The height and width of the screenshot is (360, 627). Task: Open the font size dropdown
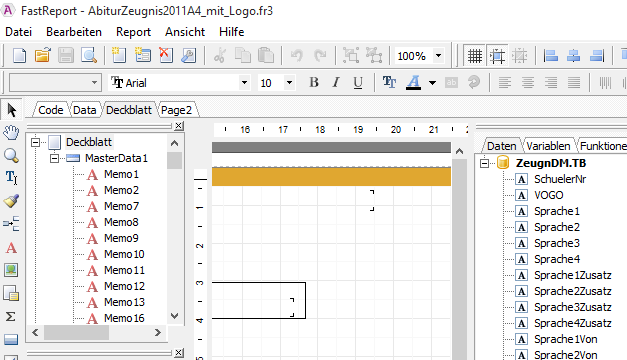pyautogui.click(x=289, y=83)
